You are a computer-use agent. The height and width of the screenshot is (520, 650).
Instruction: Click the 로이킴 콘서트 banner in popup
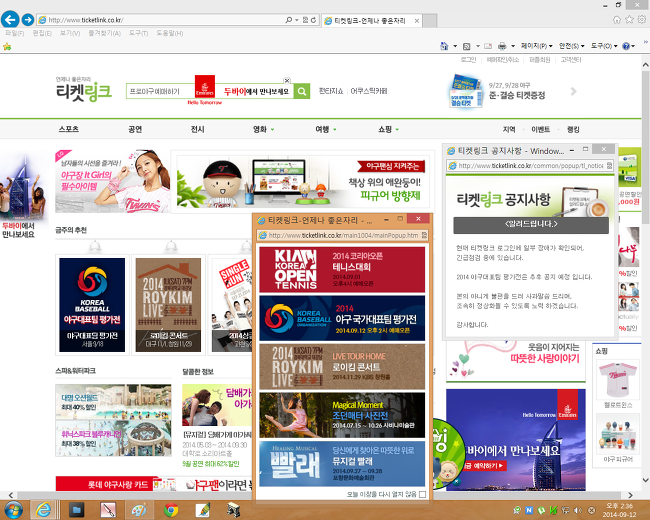click(x=342, y=367)
